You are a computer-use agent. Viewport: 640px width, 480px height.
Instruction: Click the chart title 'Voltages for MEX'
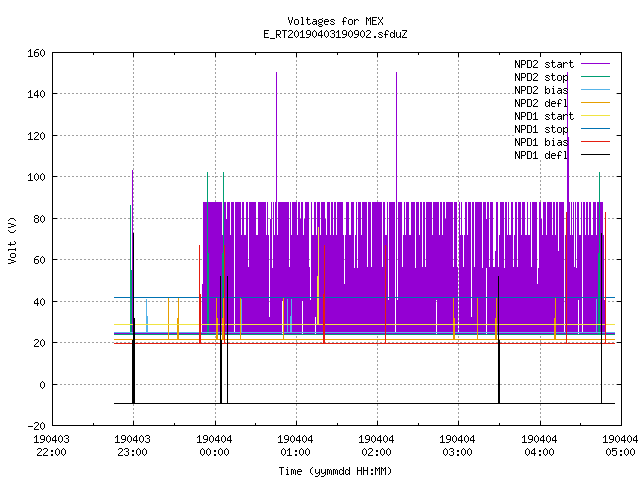[x=335, y=21]
